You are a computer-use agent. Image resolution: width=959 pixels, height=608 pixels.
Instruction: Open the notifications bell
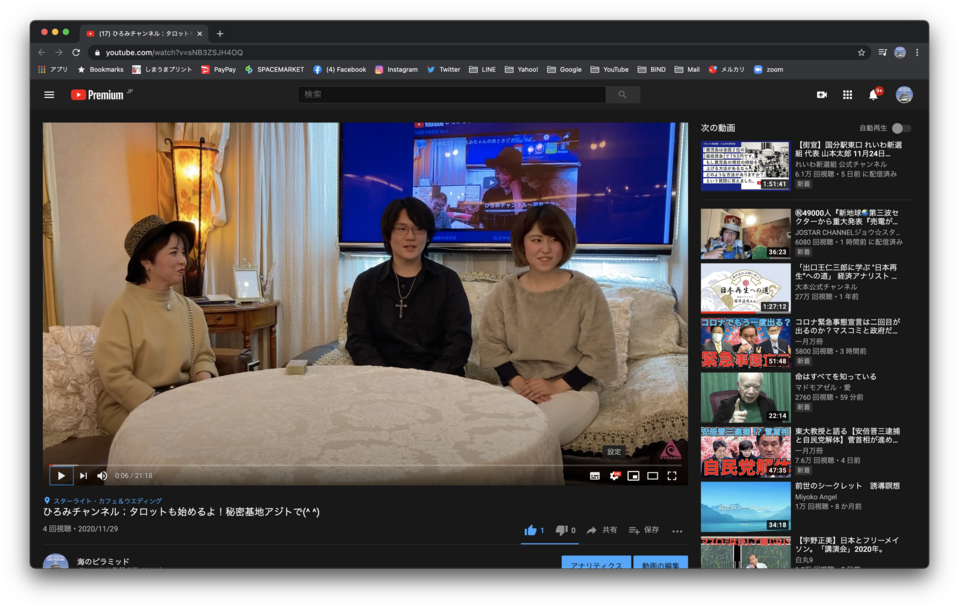873,95
